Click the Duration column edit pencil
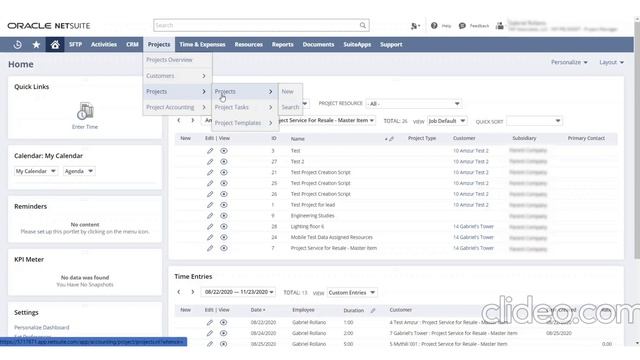The image size is (640, 360). pyautogui.click(x=373, y=311)
